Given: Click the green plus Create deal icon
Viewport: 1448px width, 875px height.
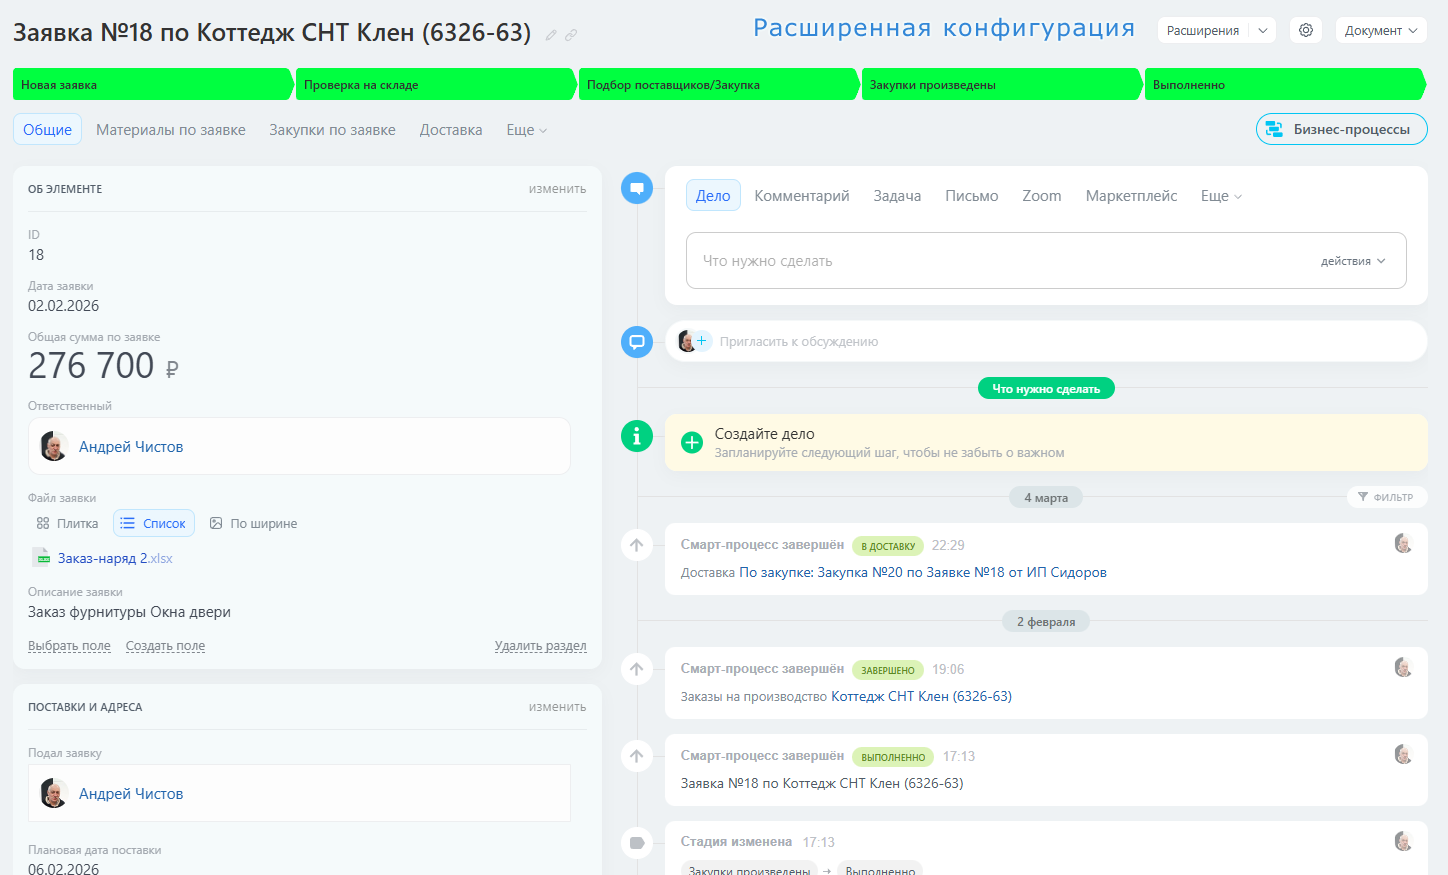Looking at the screenshot, I should (x=691, y=442).
